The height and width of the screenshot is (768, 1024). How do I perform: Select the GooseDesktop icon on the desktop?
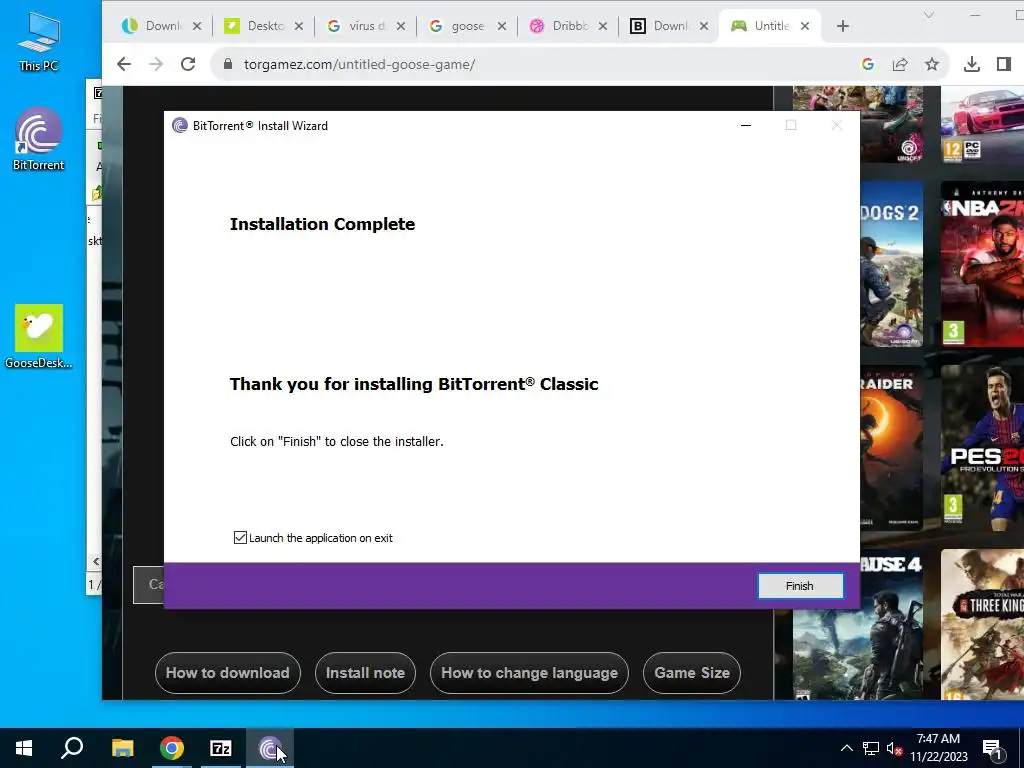click(39, 336)
